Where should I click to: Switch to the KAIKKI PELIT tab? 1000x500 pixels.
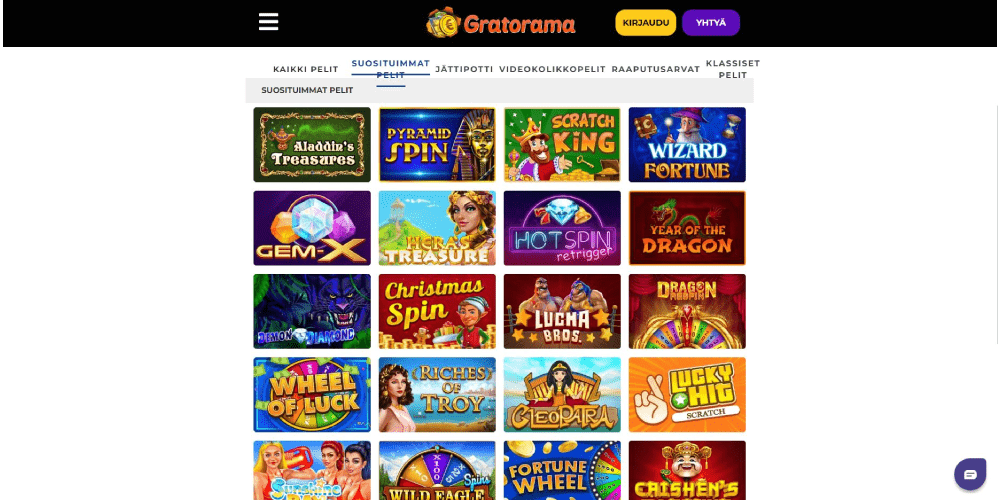click(x=305, y=70)
